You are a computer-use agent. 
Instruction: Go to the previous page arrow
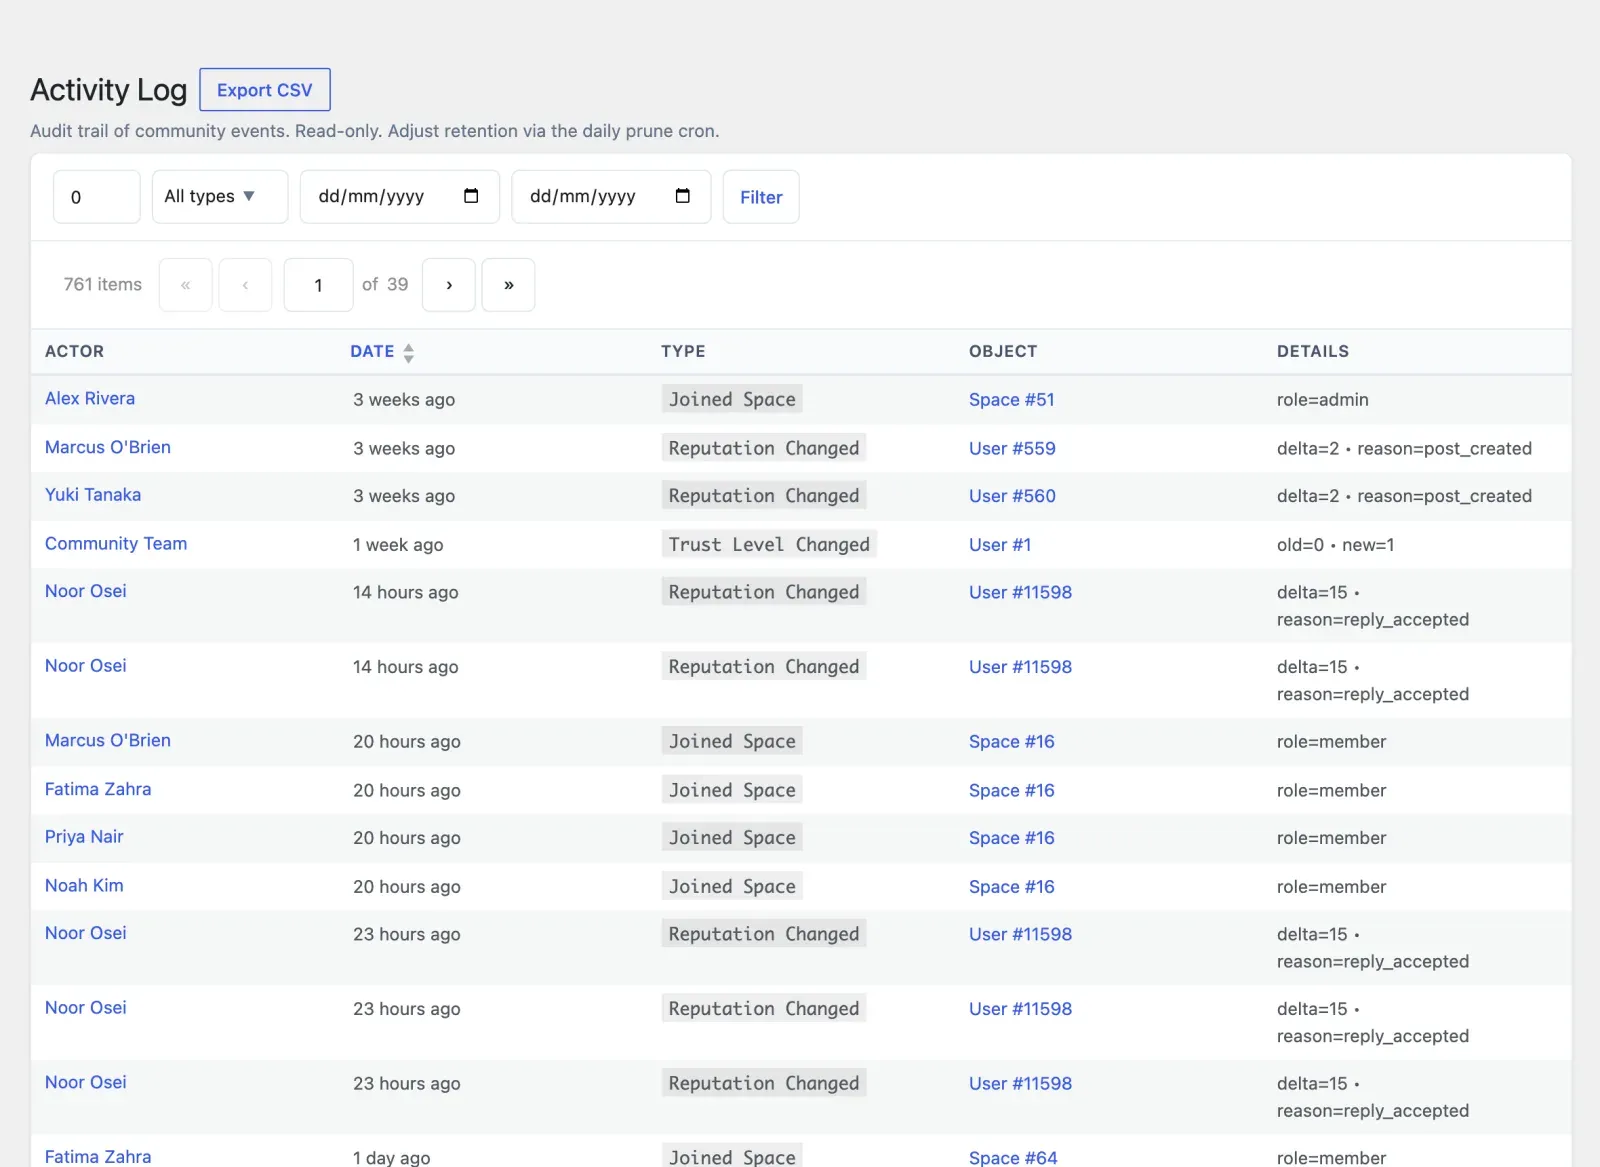[x=245, y=285]
